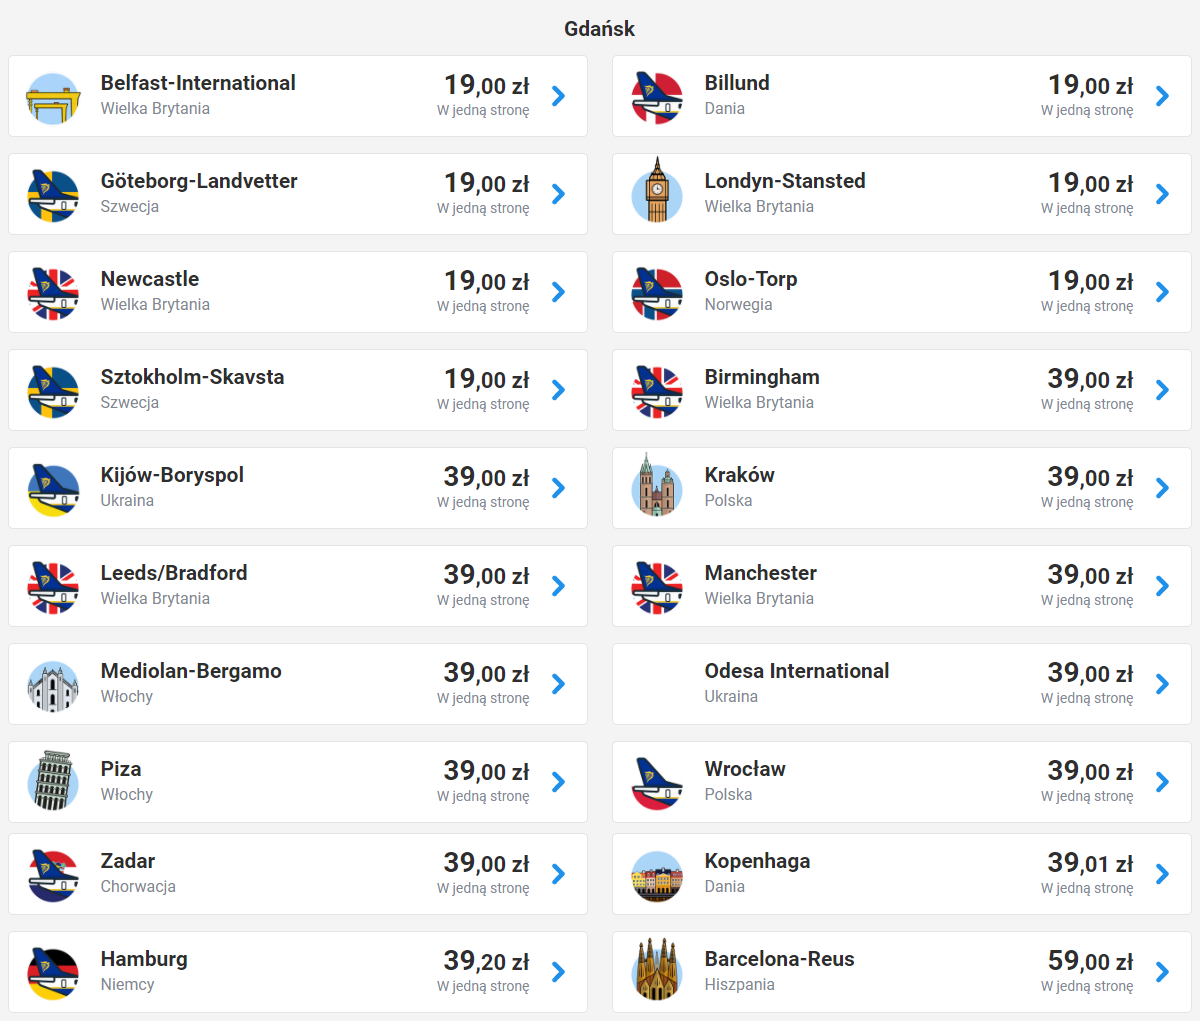Click the Big Ben icon for Londyn-Stansted
This screenshot has height=1021, width=1200.
tap(657, 192)
